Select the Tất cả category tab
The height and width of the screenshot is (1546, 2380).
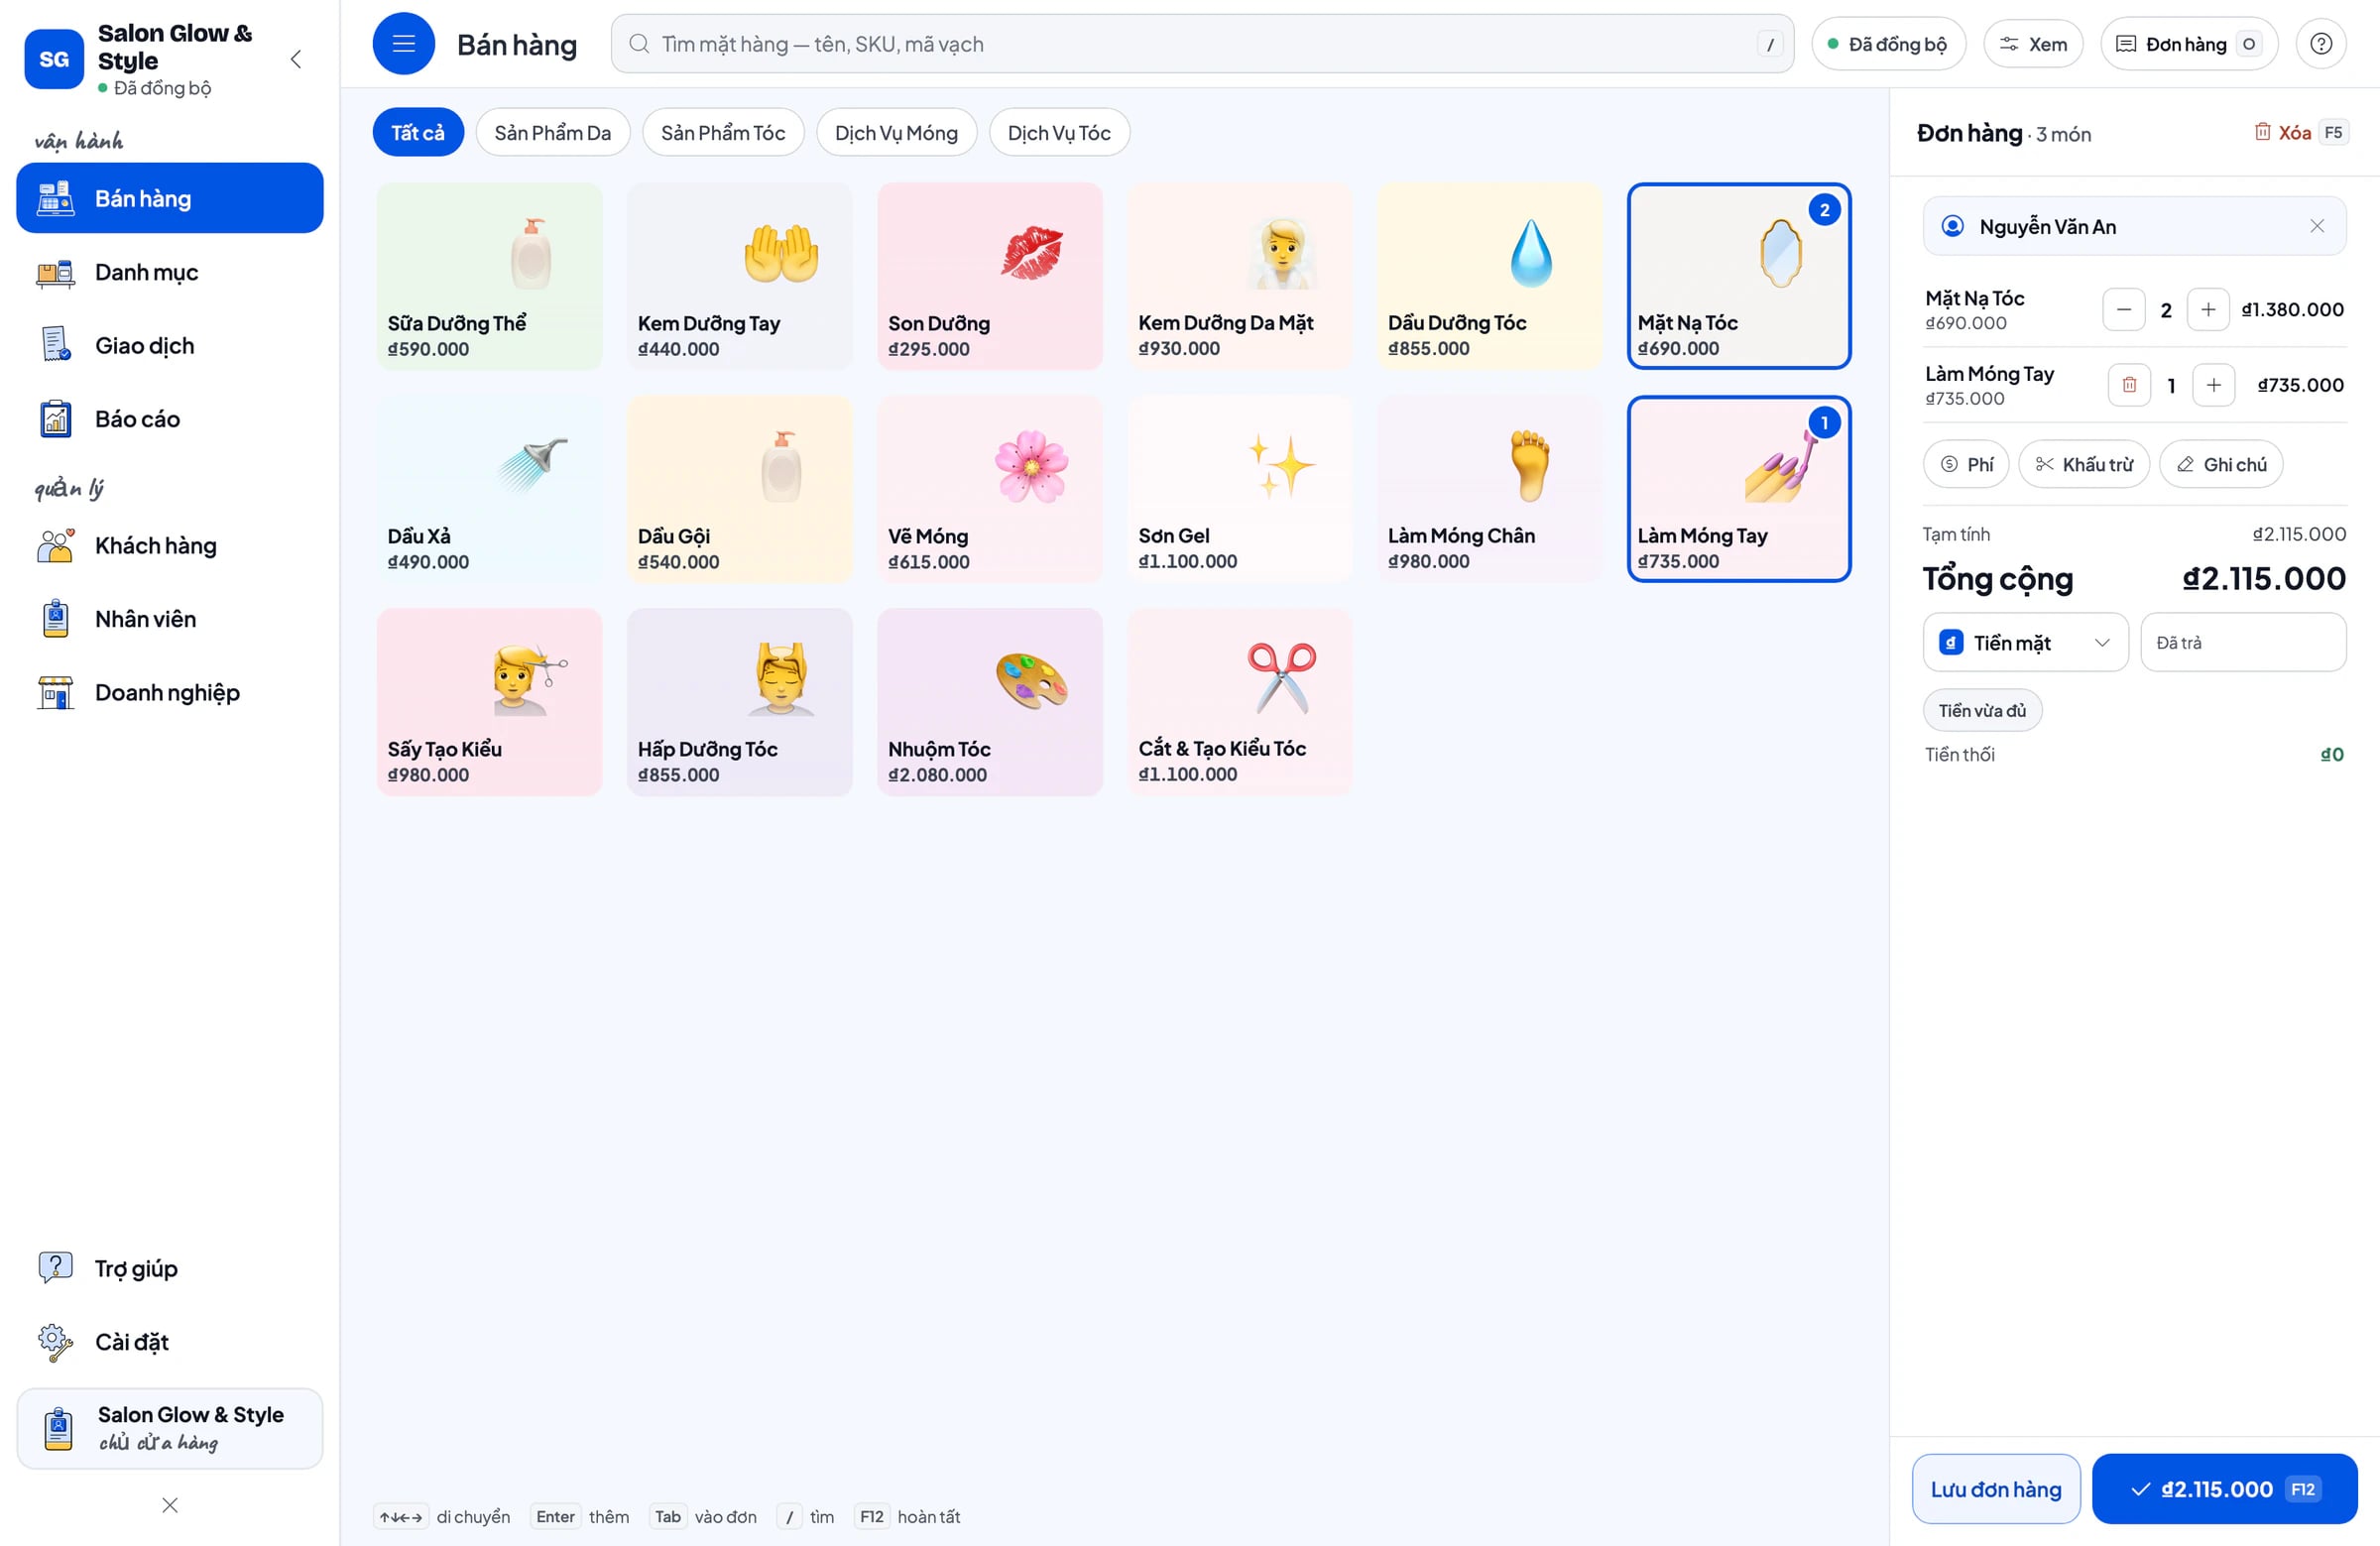(418, 132)
